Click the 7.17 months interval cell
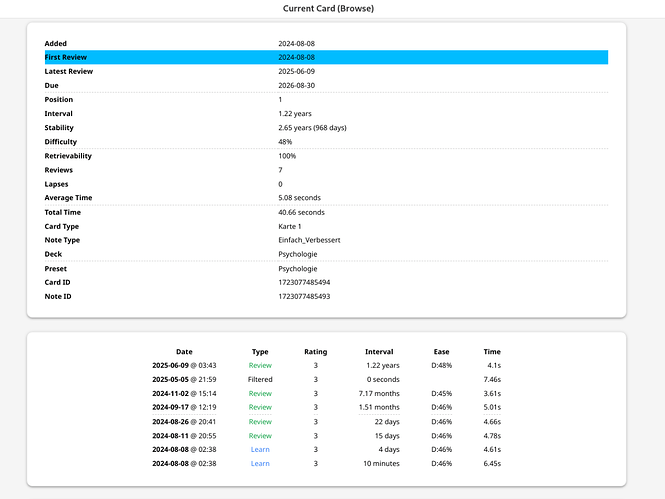 tap(379, 393)
